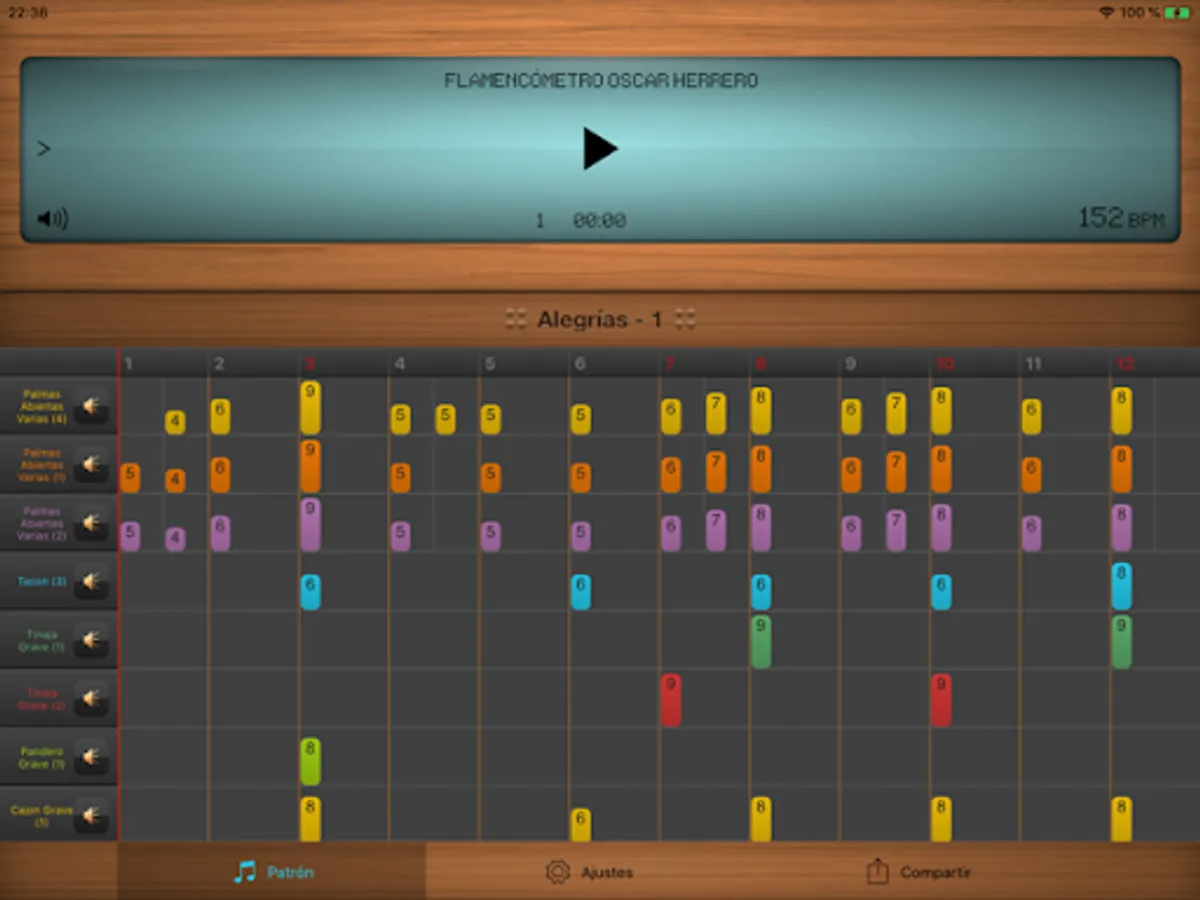Tap orange note 5 on beat 1, Palmas (1)
1200x900 pixels.
click(130, 478)
